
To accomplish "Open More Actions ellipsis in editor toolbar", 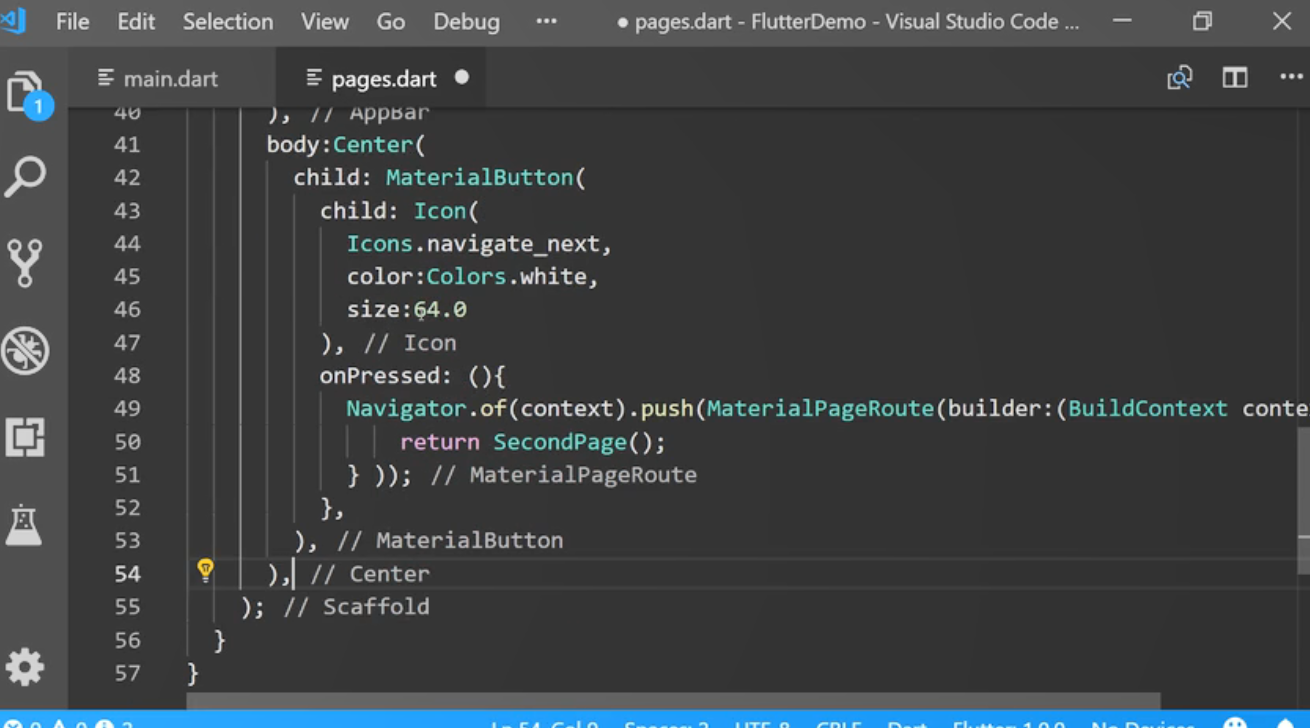I will [1291, 78].
